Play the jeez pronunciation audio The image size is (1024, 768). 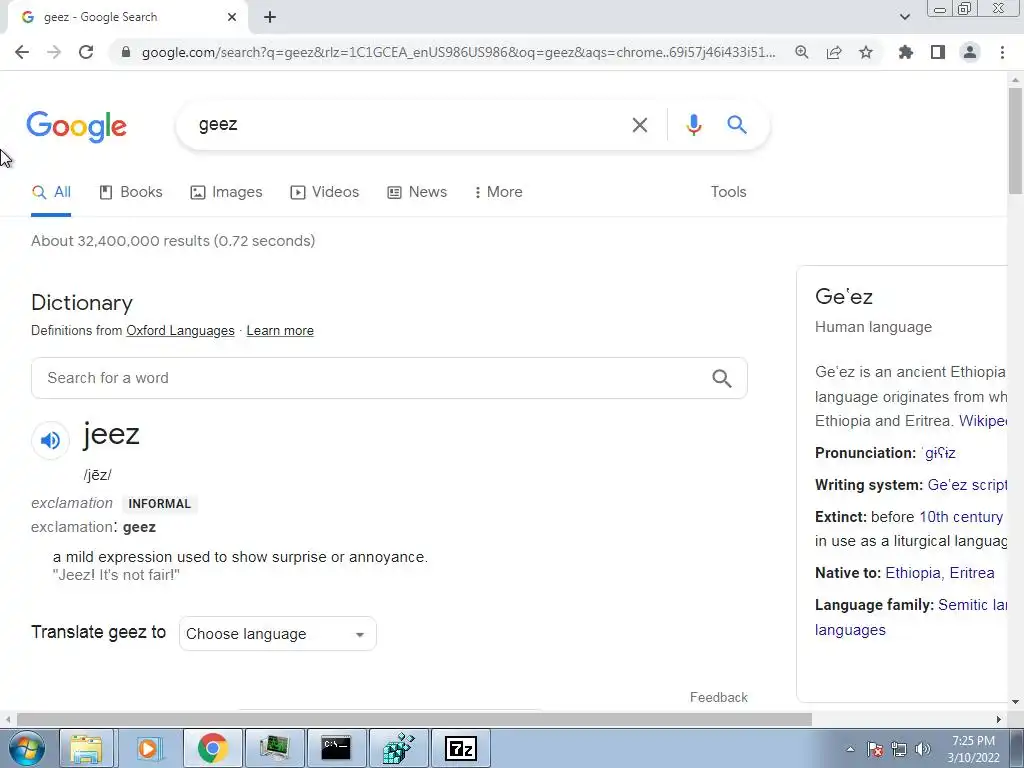(50, 440)
